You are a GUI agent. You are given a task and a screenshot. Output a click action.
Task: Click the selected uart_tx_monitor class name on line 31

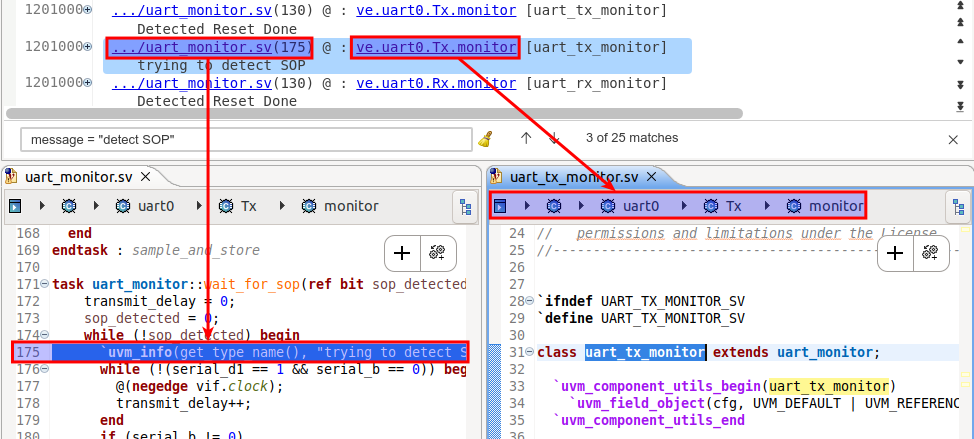(x=645, y=353)
